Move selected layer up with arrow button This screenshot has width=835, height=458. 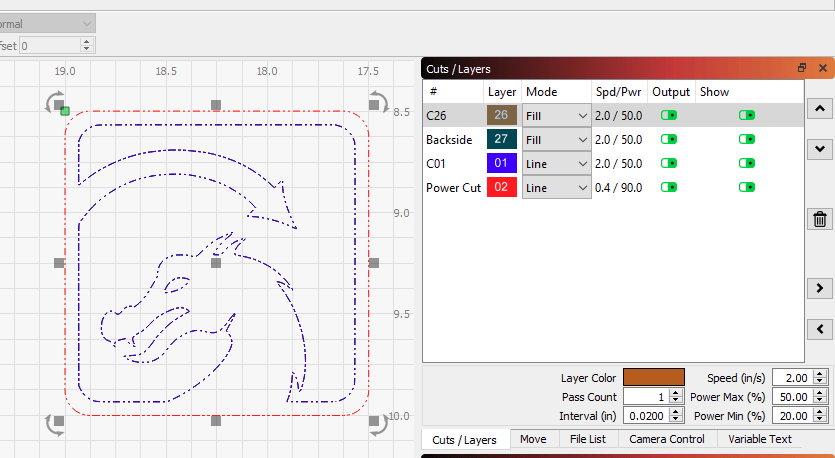tap(820, 109)
